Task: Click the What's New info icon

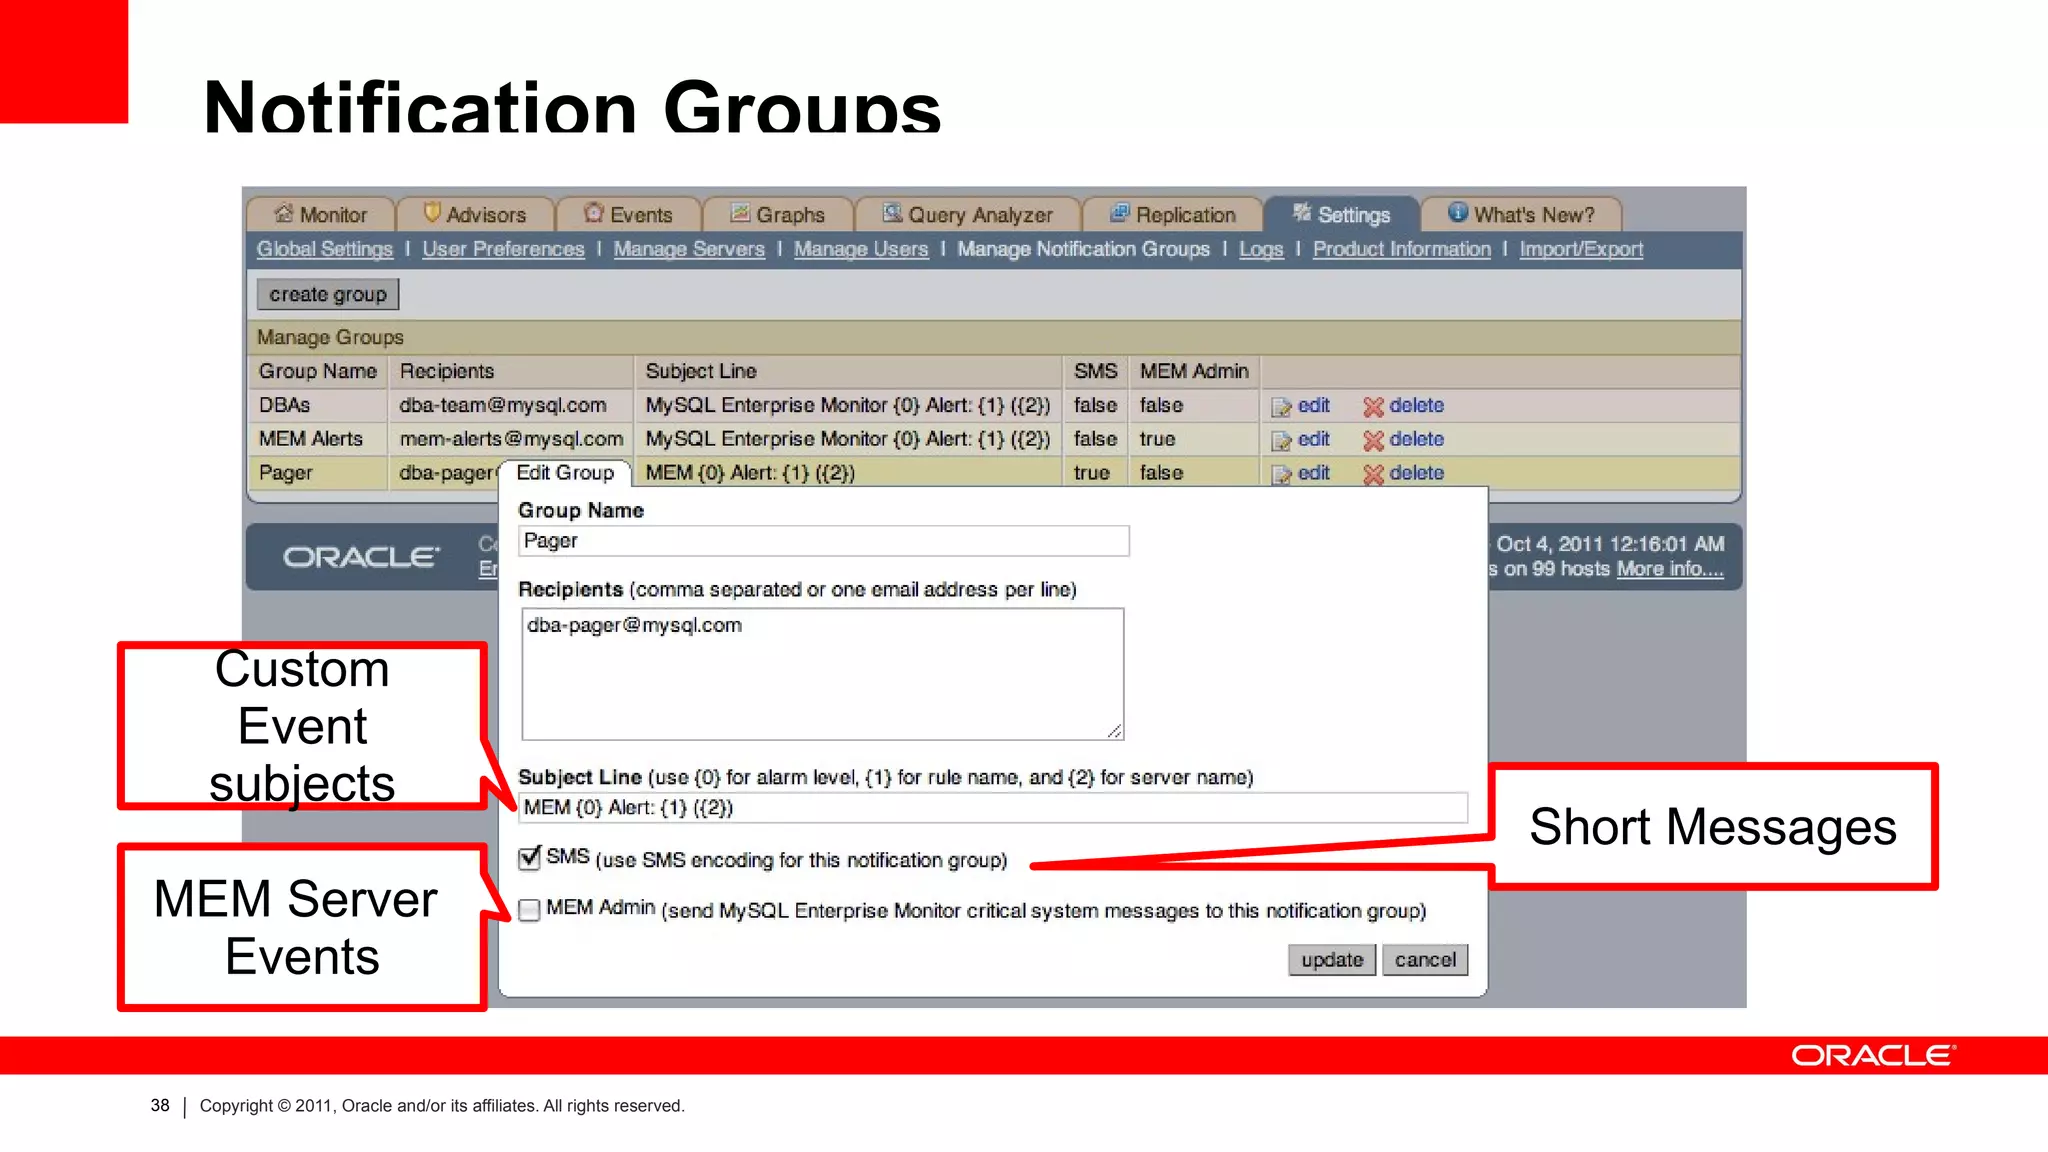Action: tap(1458, 213)
